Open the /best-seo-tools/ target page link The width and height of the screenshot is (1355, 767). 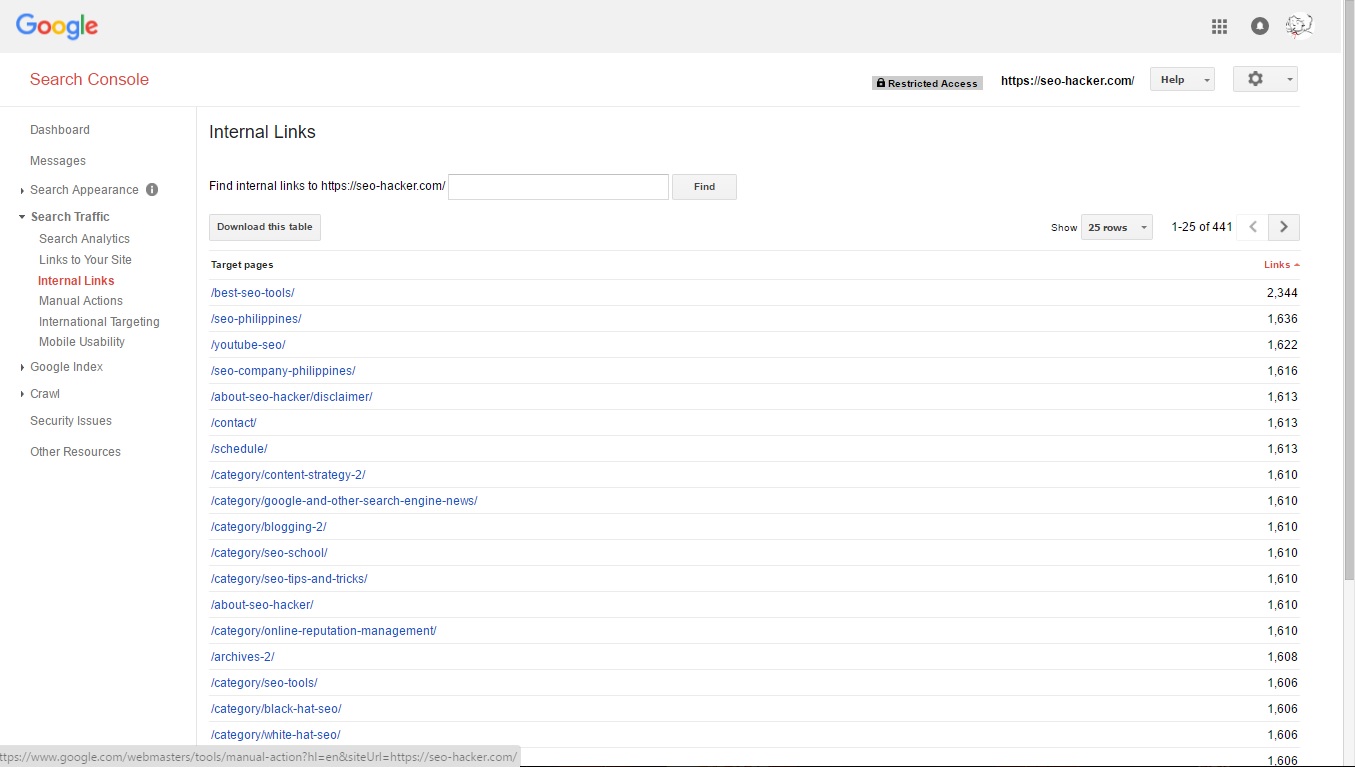[x=252, y=293]
